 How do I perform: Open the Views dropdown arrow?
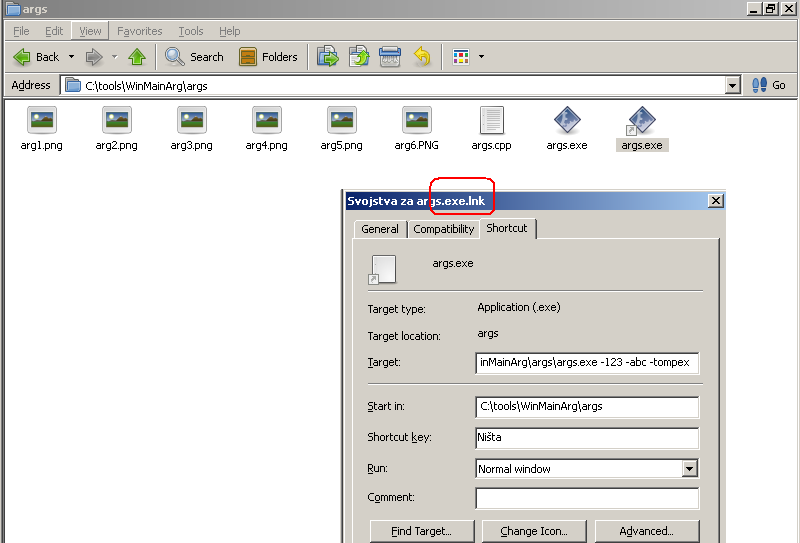point(481,57)
